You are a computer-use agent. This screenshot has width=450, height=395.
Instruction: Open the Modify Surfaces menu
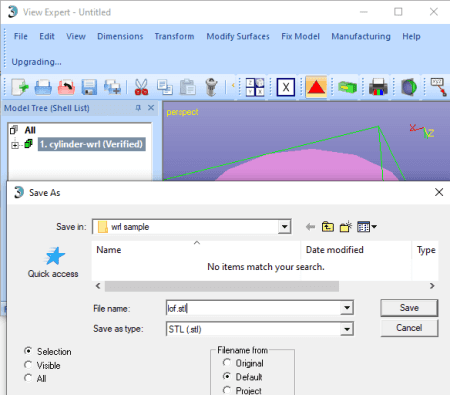238,36
